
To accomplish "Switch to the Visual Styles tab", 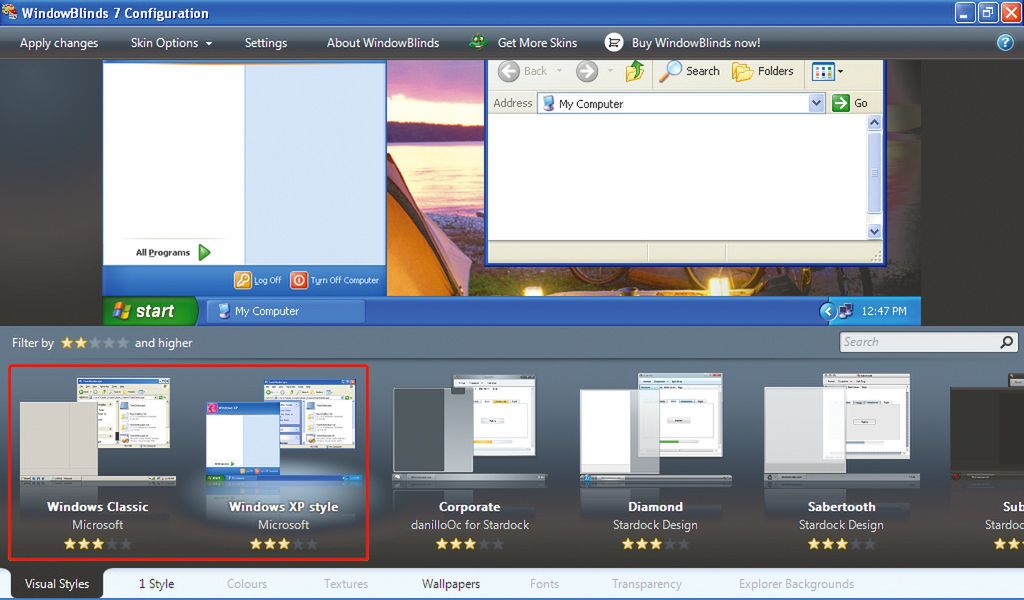I will tap(57, 584).
